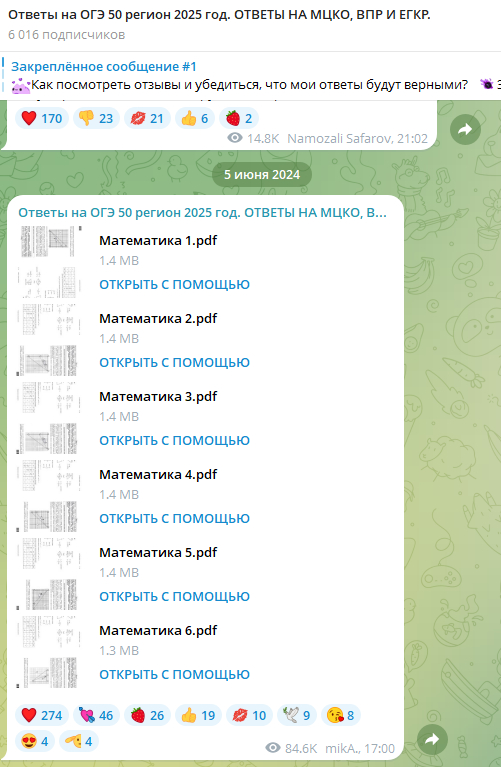Viewport: 501px width, 767px height.
Task: Toggle the kissing face reaction with 8
Action: (x=341, y=715)
